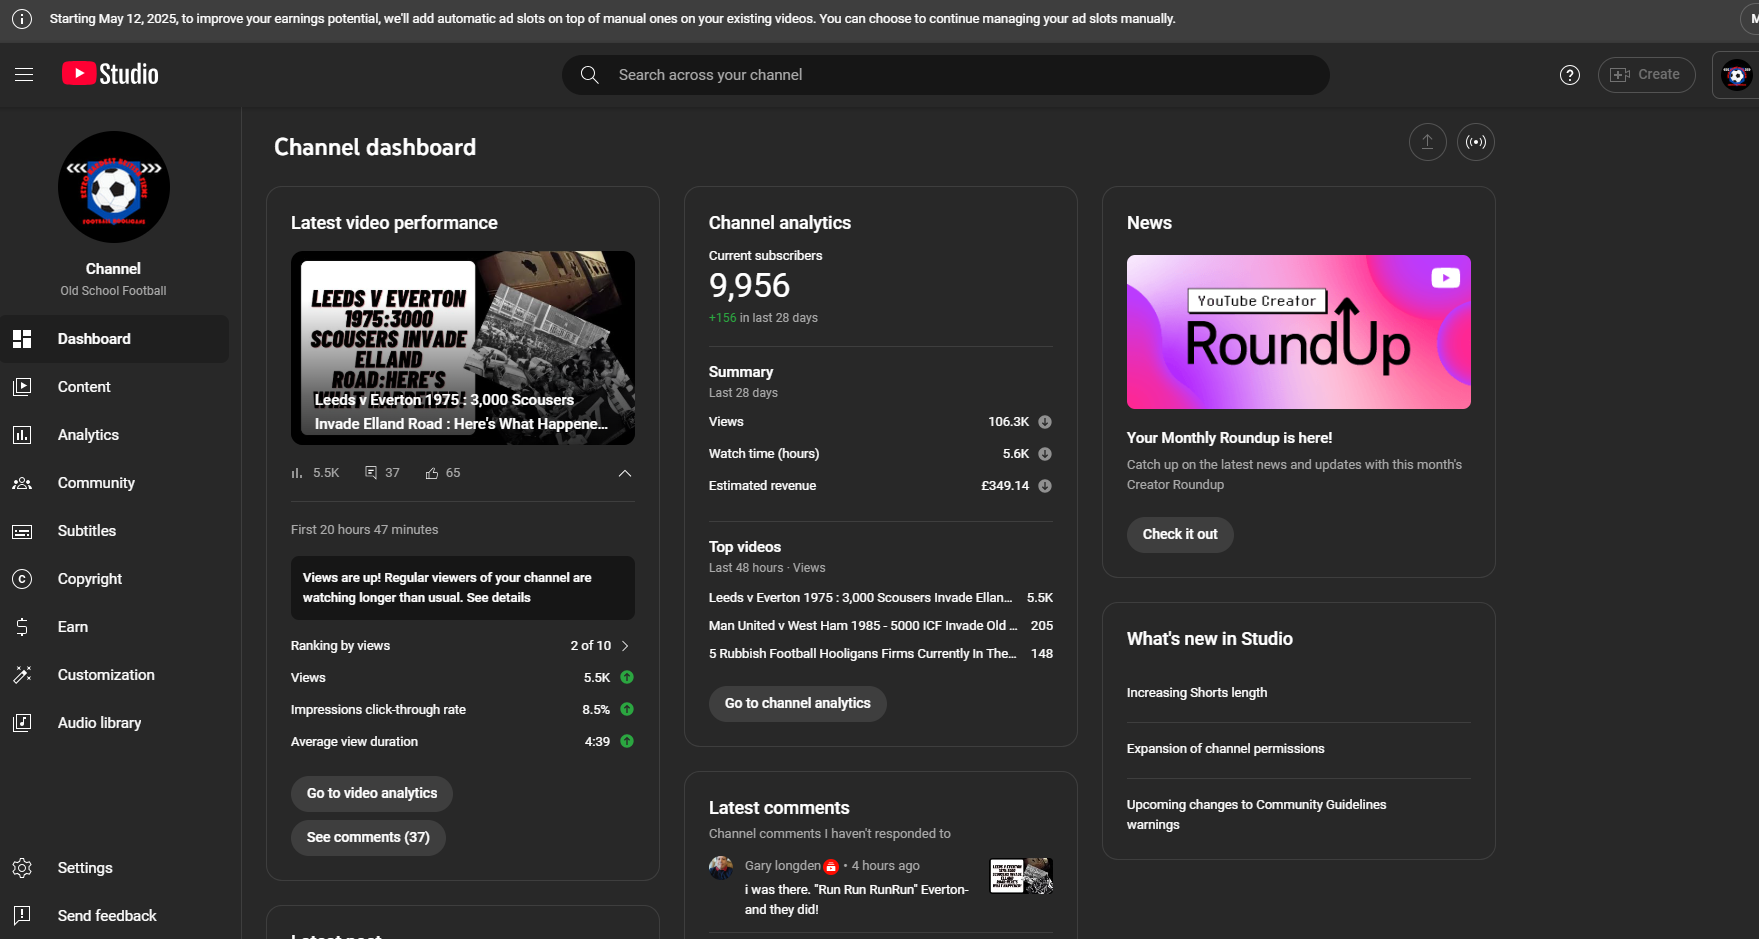
Task: Click the 9,956 current subscribers count
Action: pos(750,286)
